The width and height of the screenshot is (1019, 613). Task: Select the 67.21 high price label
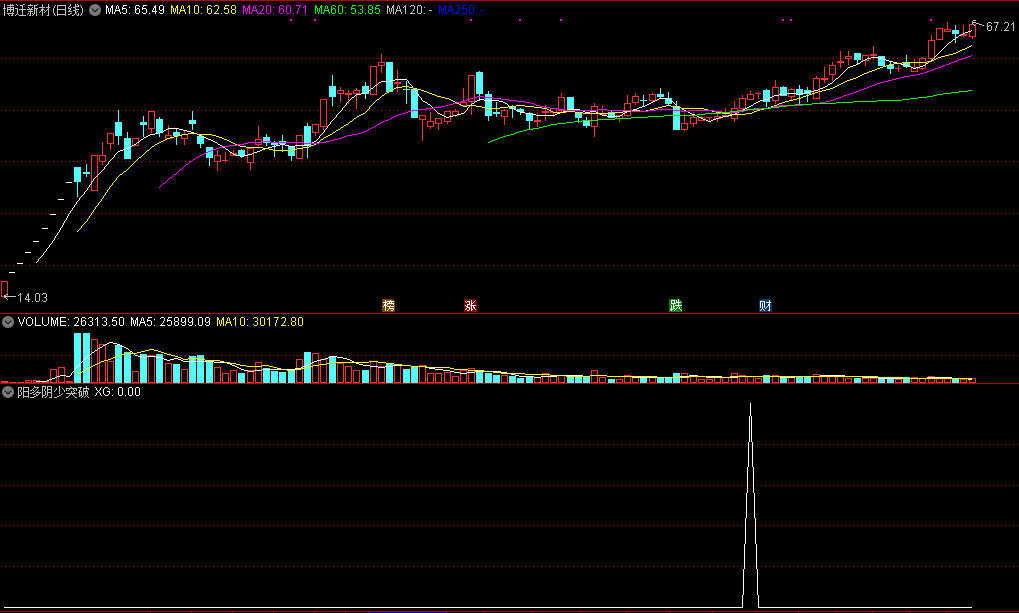click(1000, 27)
